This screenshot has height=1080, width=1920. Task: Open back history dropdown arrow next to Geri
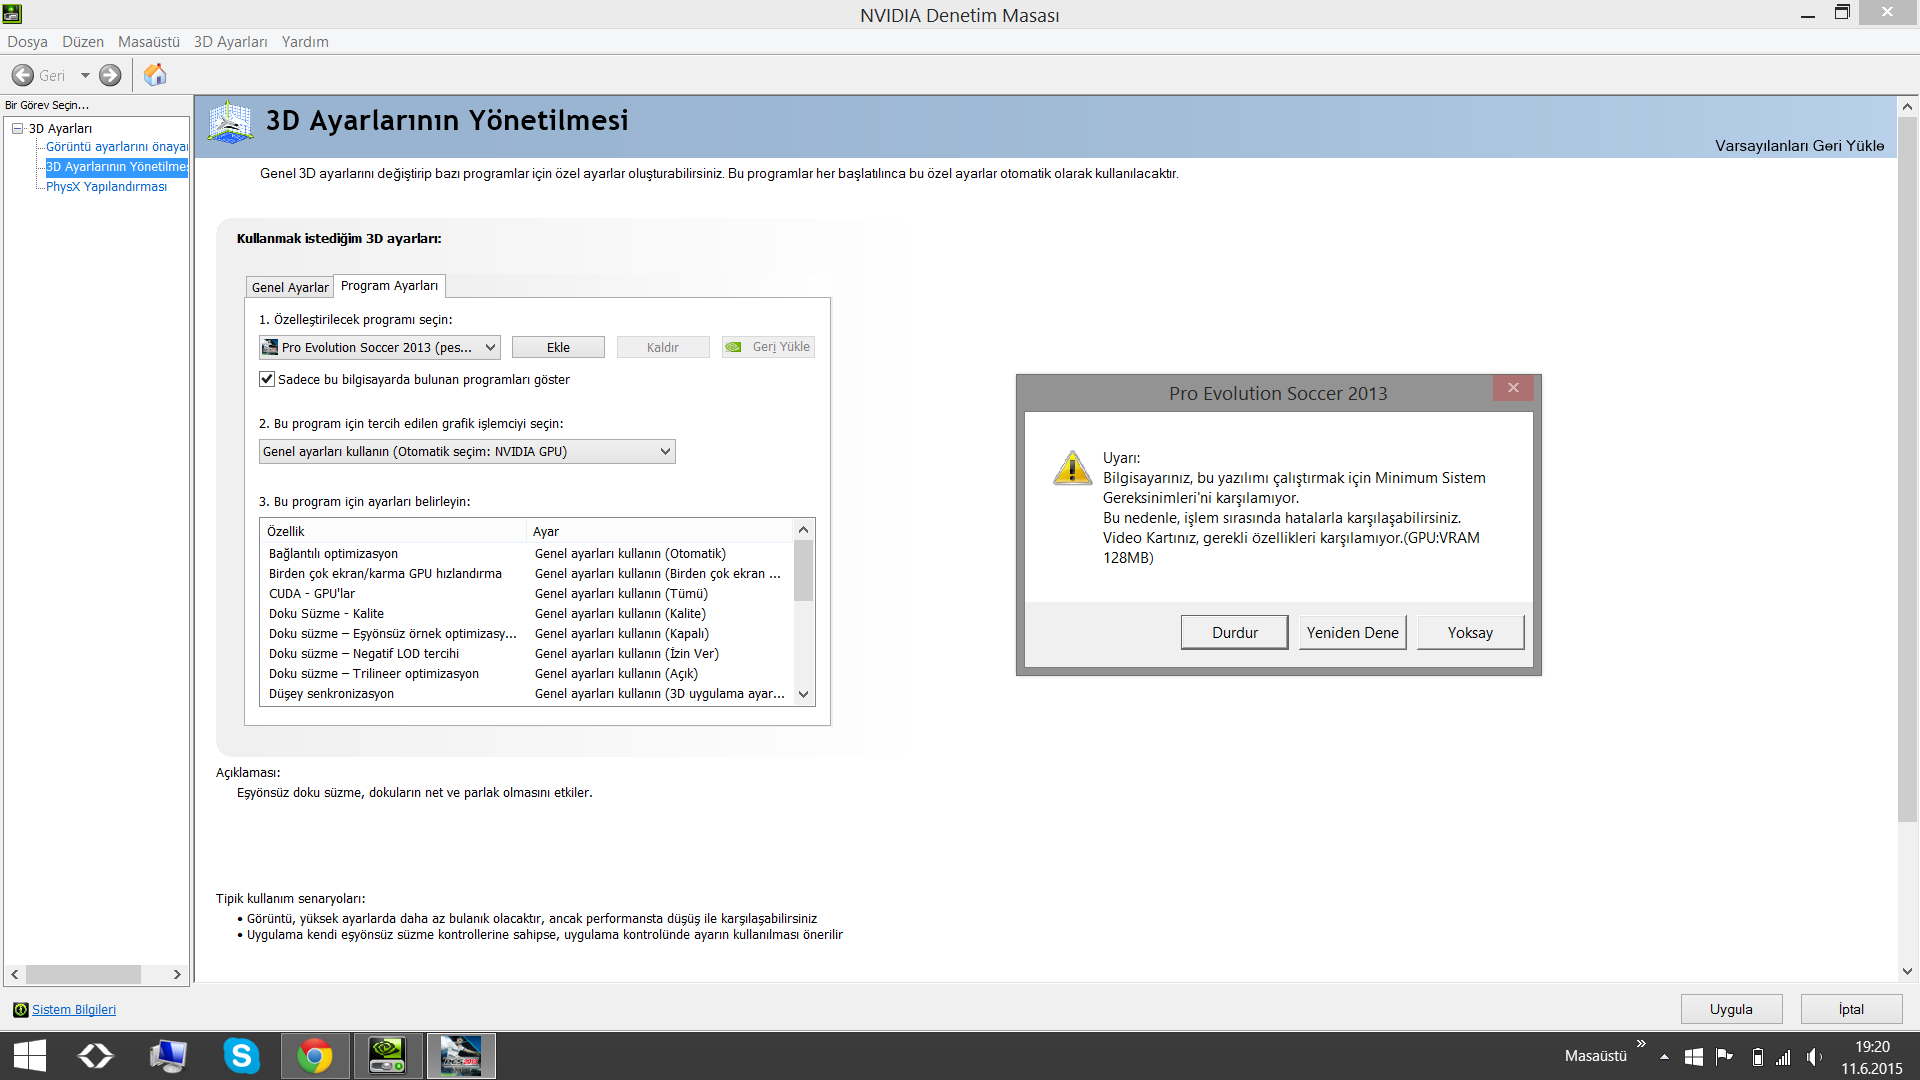85,75
